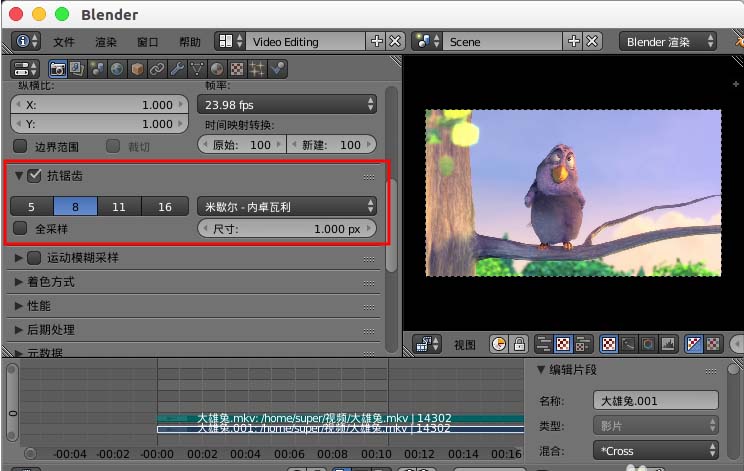Show Color and Alpha channels
Image resolution: width=744 pixels, height=471 pixels.
click(x=694, y=344)
